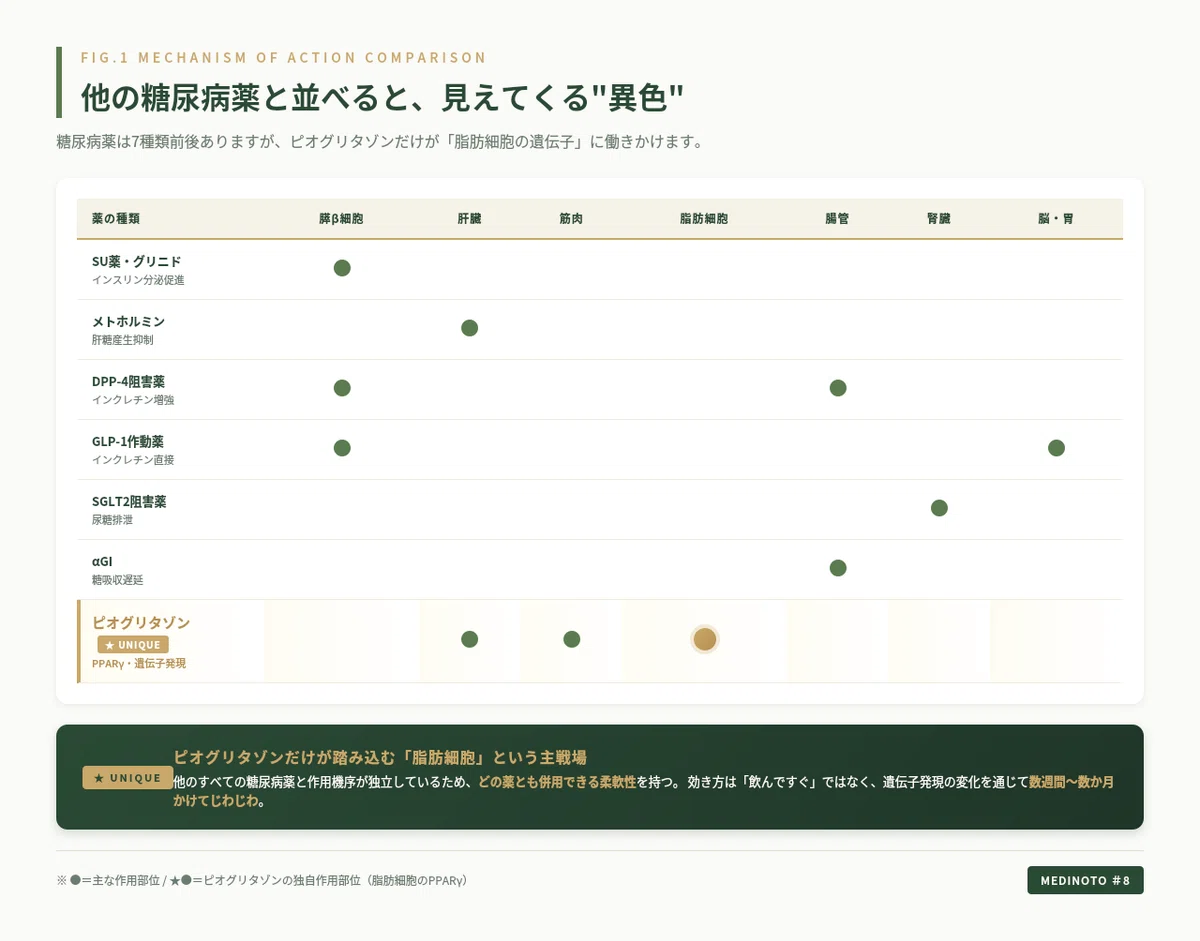Click the FIG.1 MECHANISM OF ACTION COMPARISON caption

click(x=283, y=57)
